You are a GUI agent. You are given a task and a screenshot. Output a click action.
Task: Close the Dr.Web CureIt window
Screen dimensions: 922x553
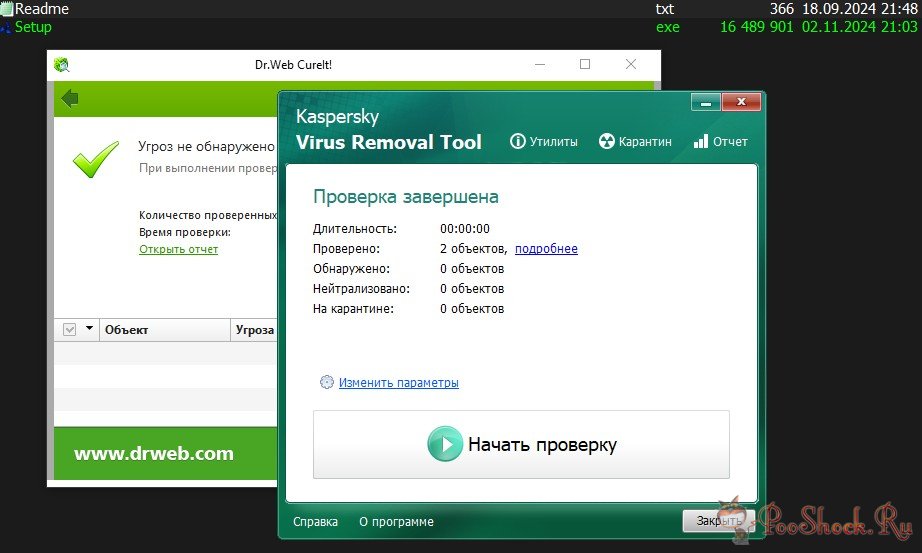(631, 64)
